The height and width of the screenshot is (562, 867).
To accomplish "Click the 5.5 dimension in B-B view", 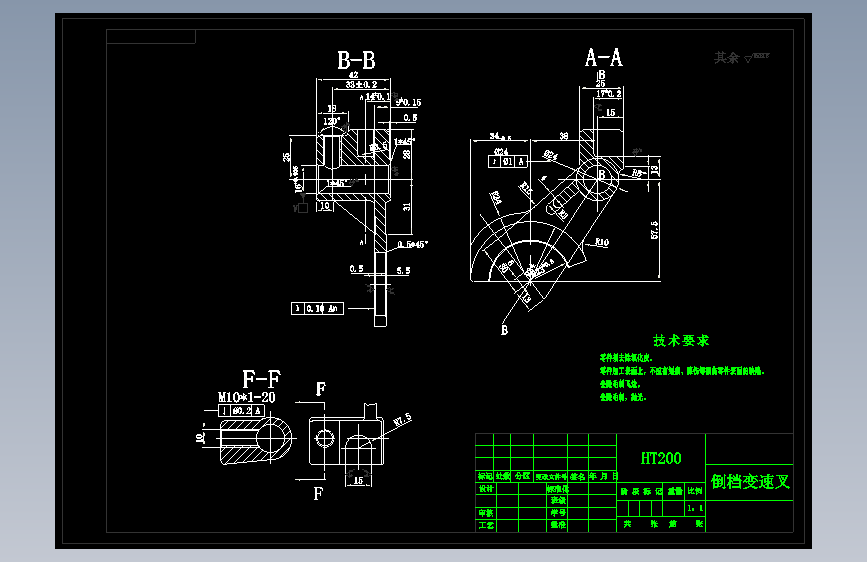I will point(403,270).
